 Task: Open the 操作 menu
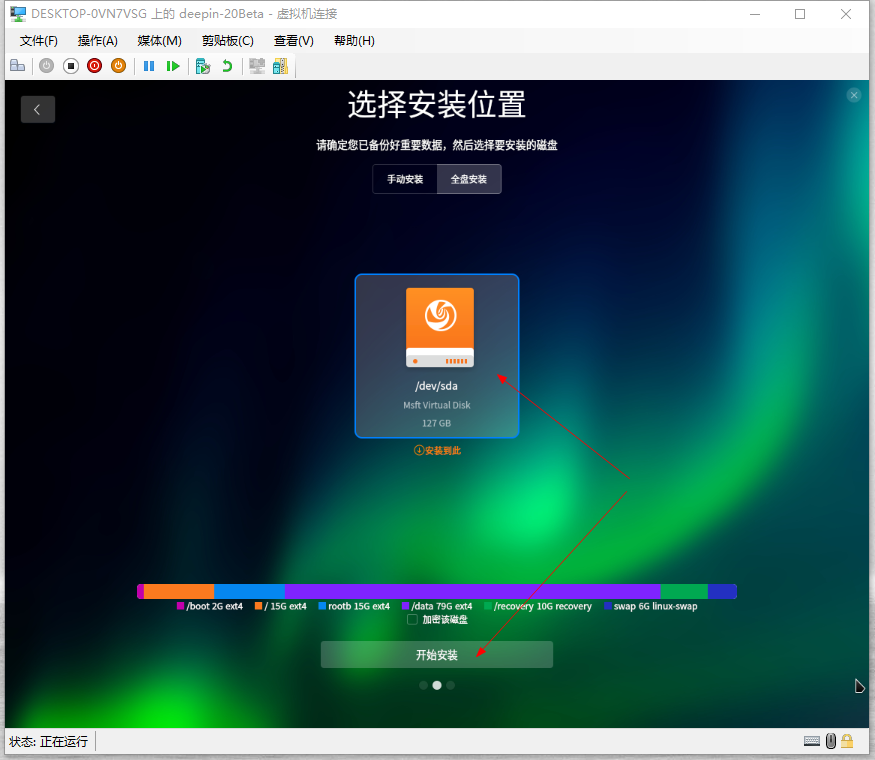96,41
